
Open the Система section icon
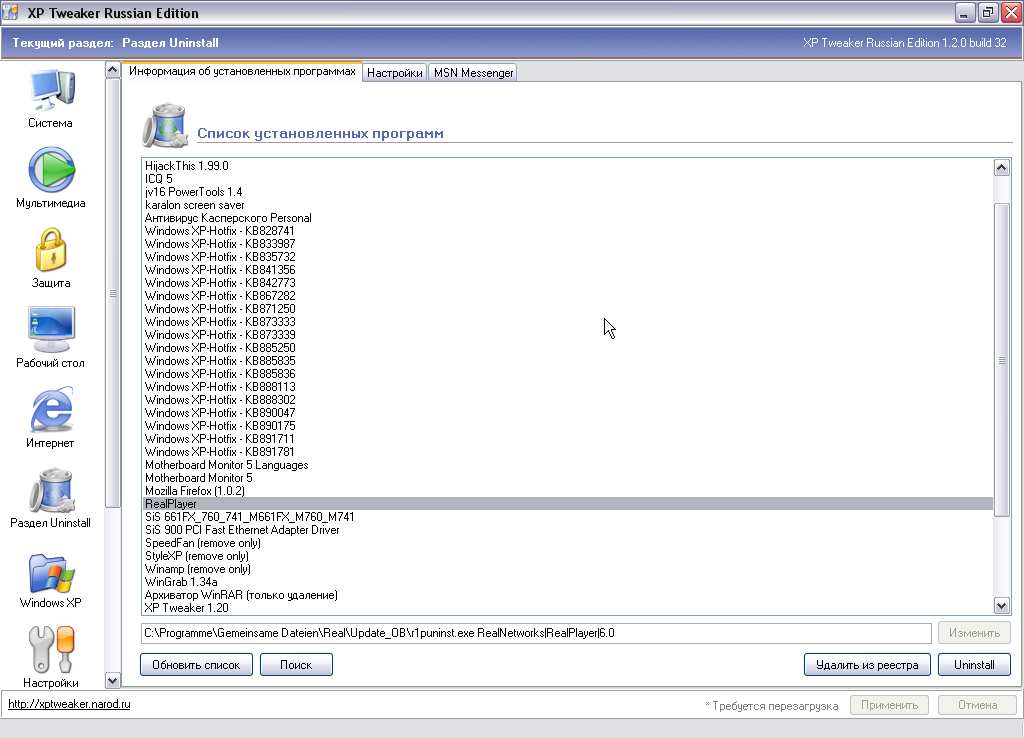tap(51, 90)
